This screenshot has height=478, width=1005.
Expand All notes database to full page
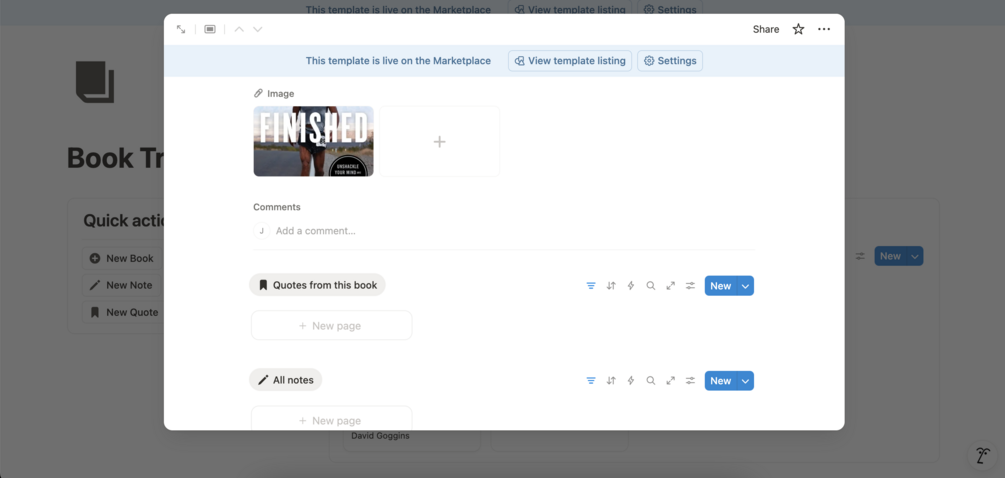pos(670,381)
